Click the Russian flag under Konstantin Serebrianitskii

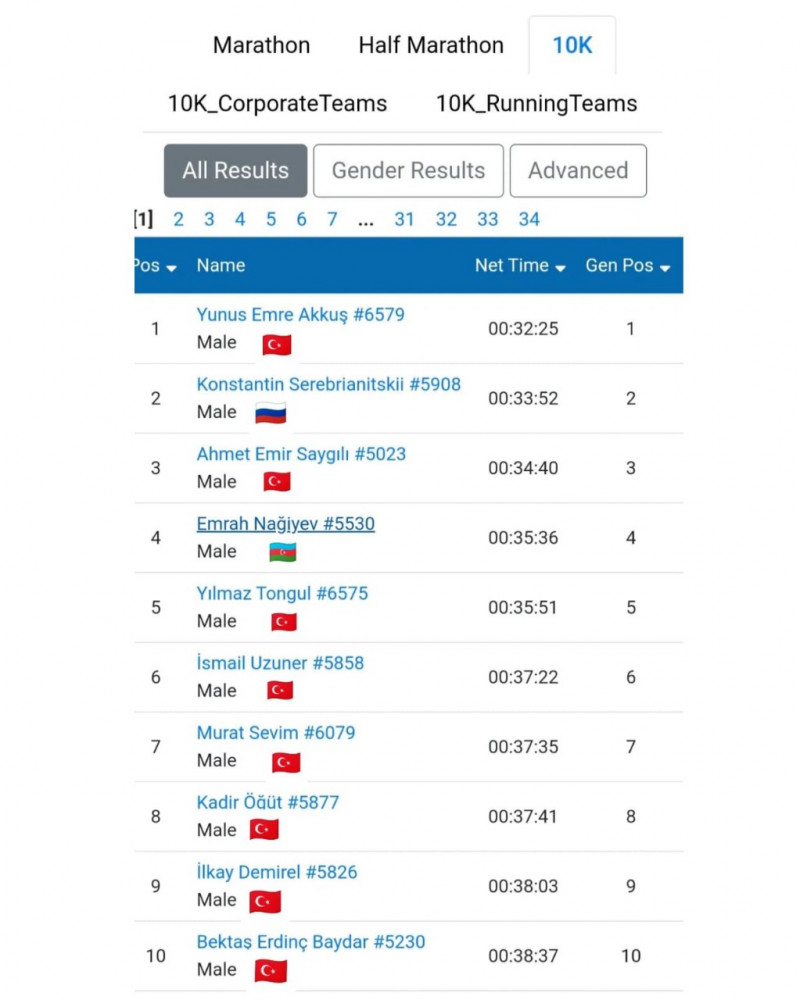point(270,414)
